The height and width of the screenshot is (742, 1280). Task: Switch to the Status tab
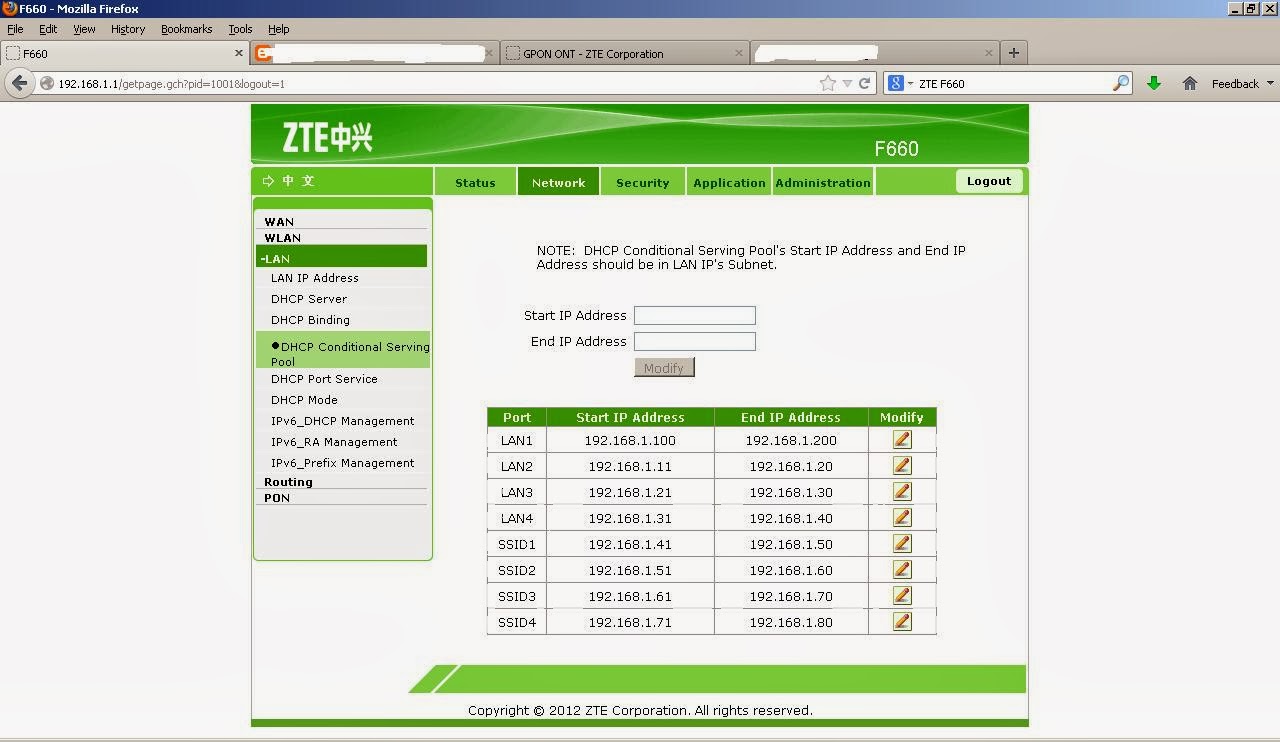[475, 182]
